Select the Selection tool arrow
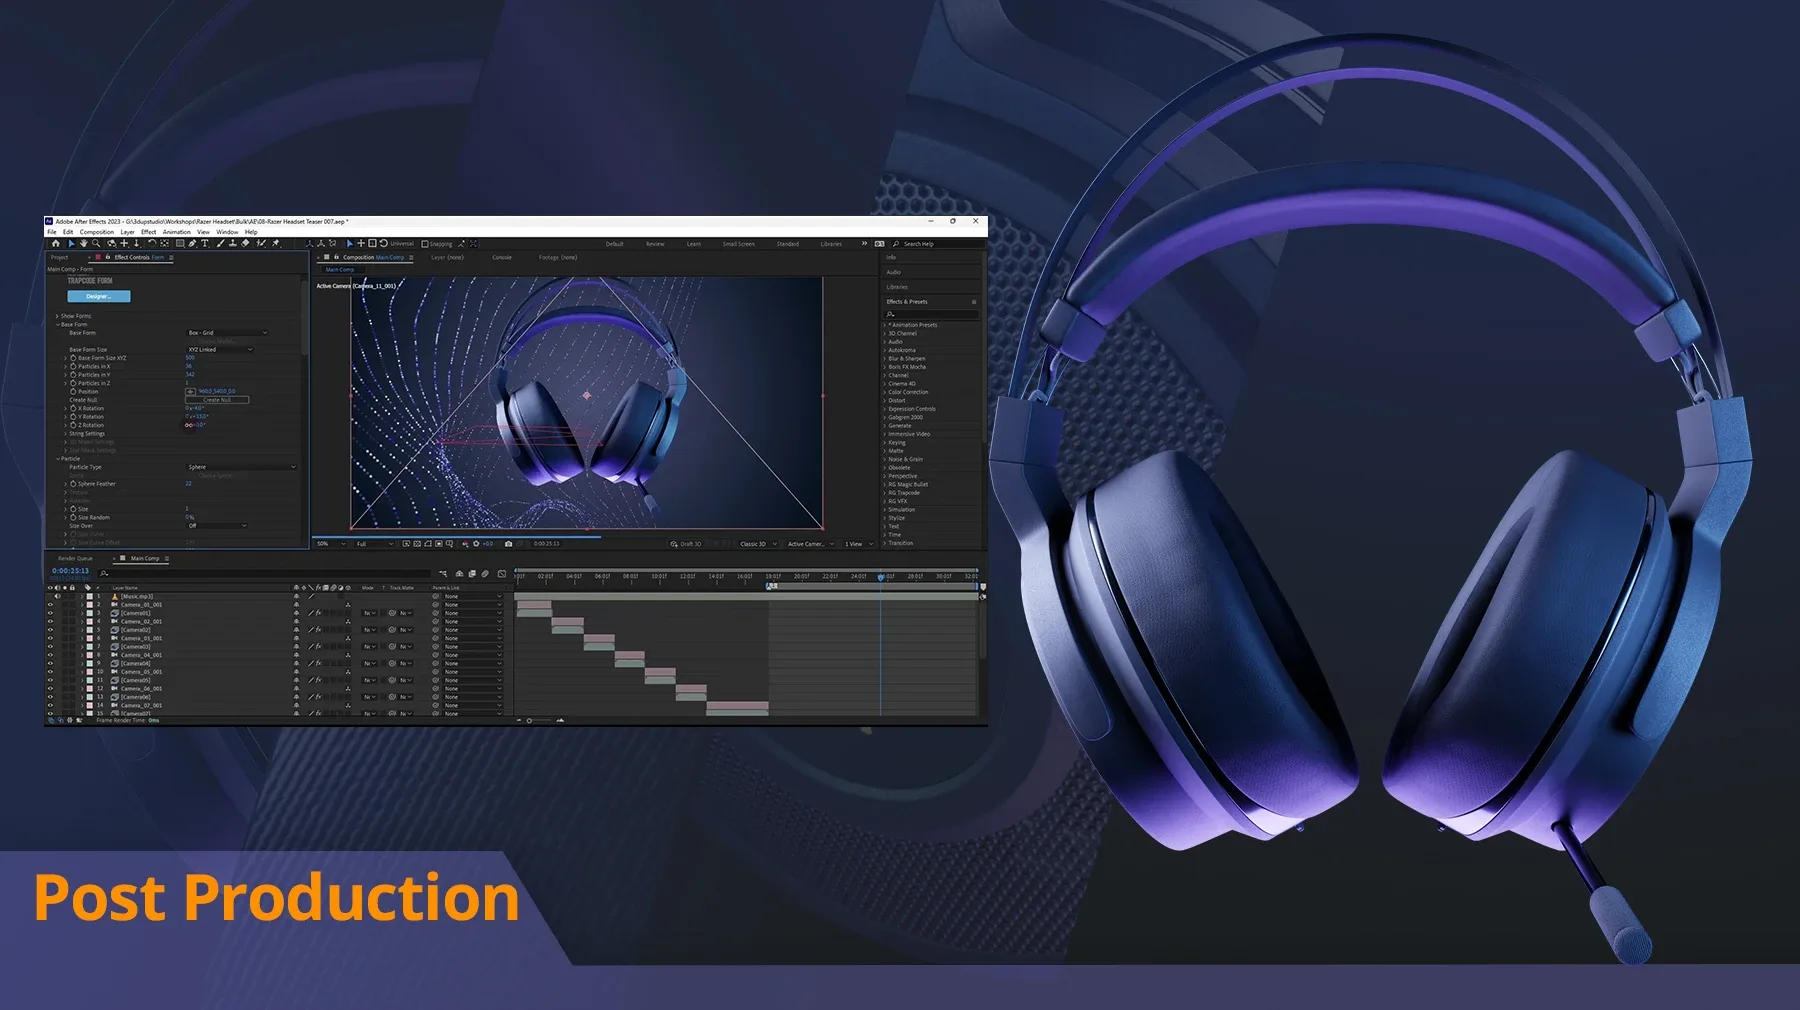Screen dimensions: 1800x1010 pos(72,244)
